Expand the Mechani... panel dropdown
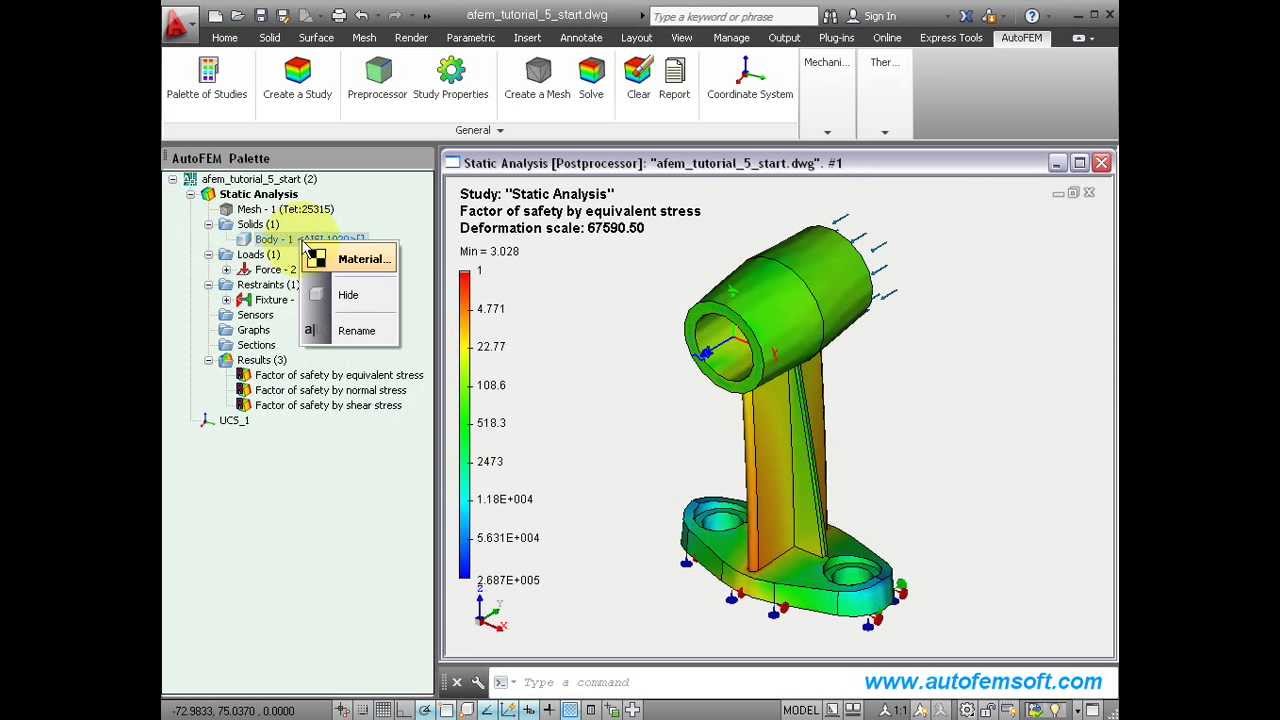 [x=827, y=132]
